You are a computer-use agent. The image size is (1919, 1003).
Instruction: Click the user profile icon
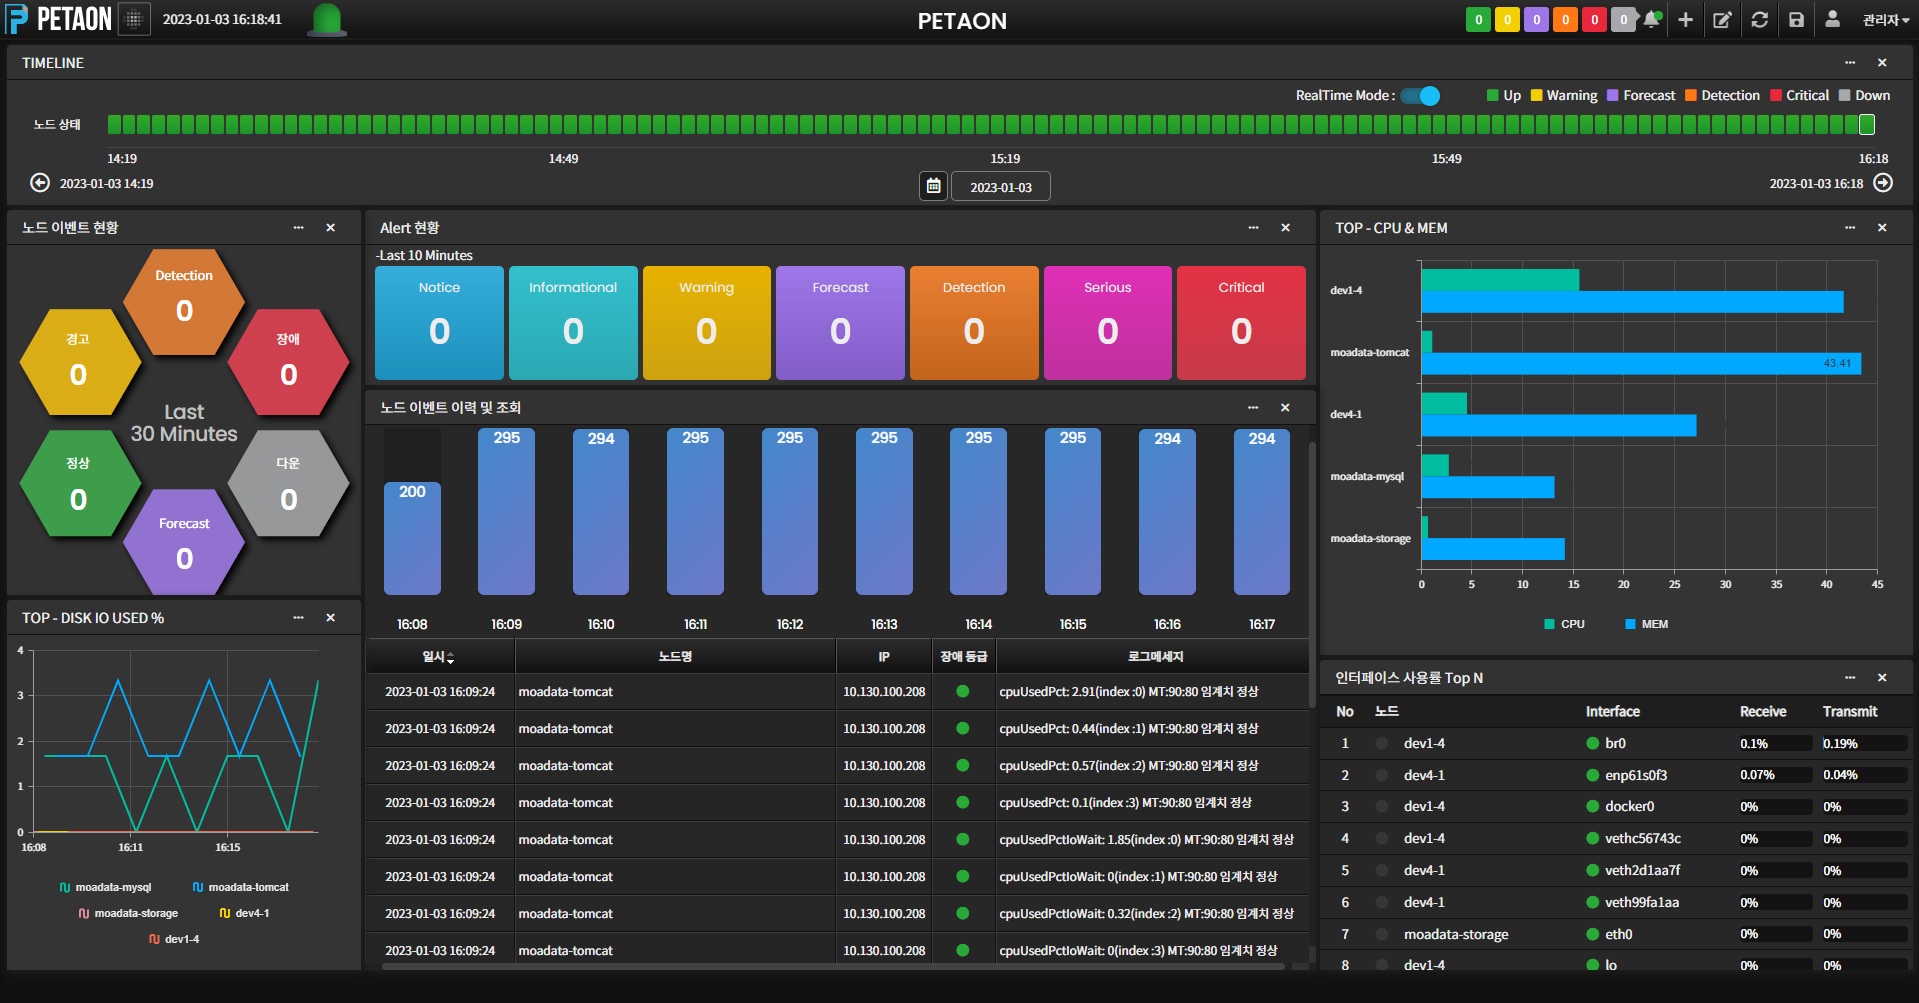click(x=1832, y=19)
